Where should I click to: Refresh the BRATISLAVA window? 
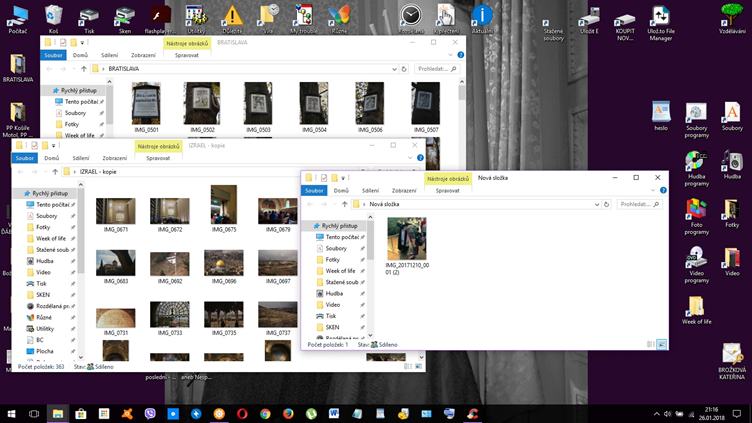pos(404,69)
